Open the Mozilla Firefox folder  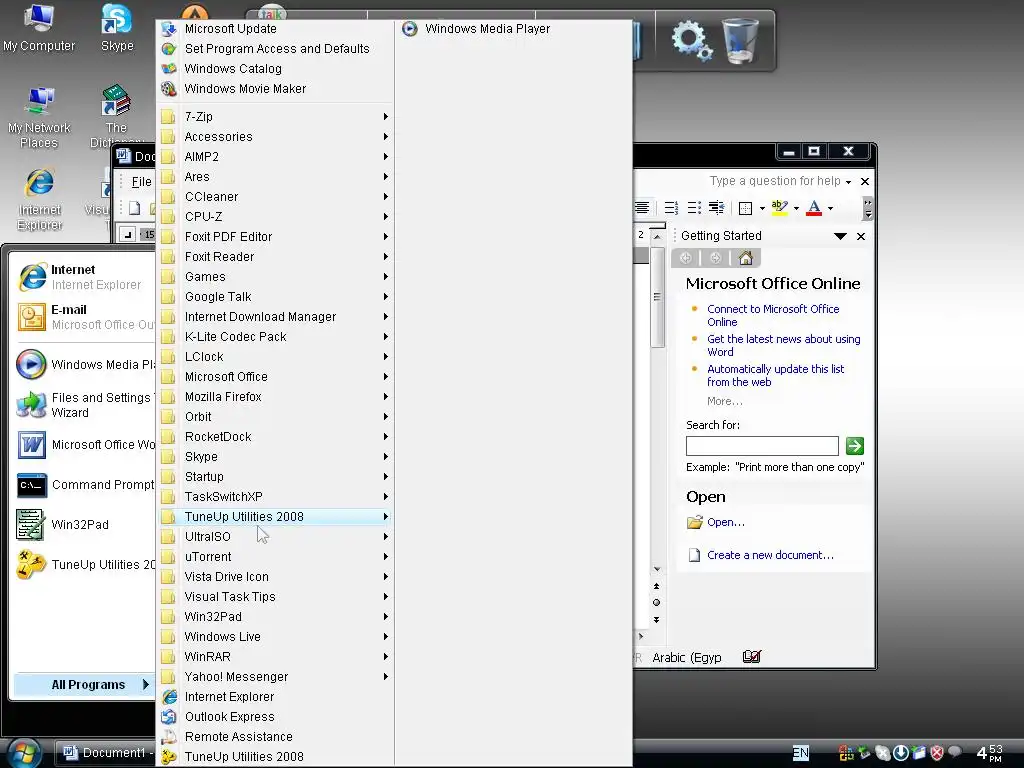click(274, 397)
